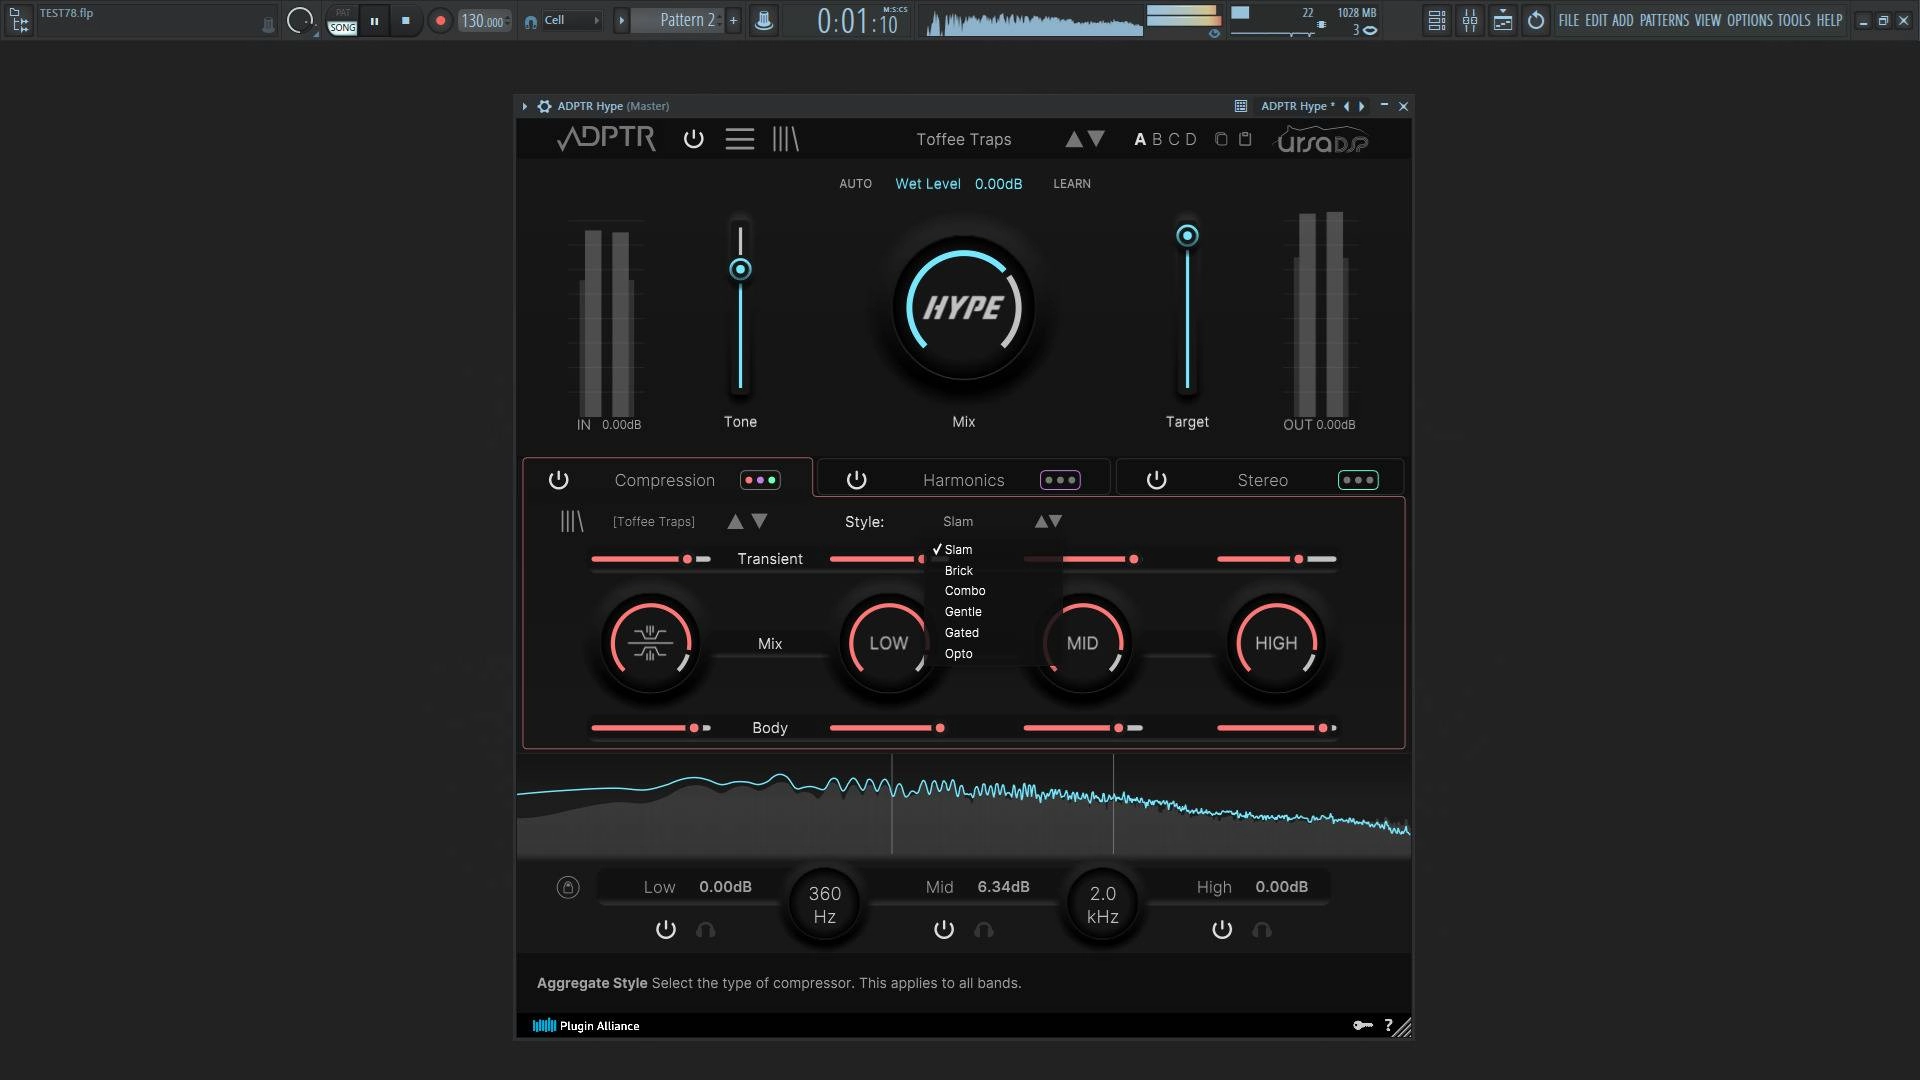Select previous preset with header up arrow
This screenshot has width=1920, height=1080.
1073,139
